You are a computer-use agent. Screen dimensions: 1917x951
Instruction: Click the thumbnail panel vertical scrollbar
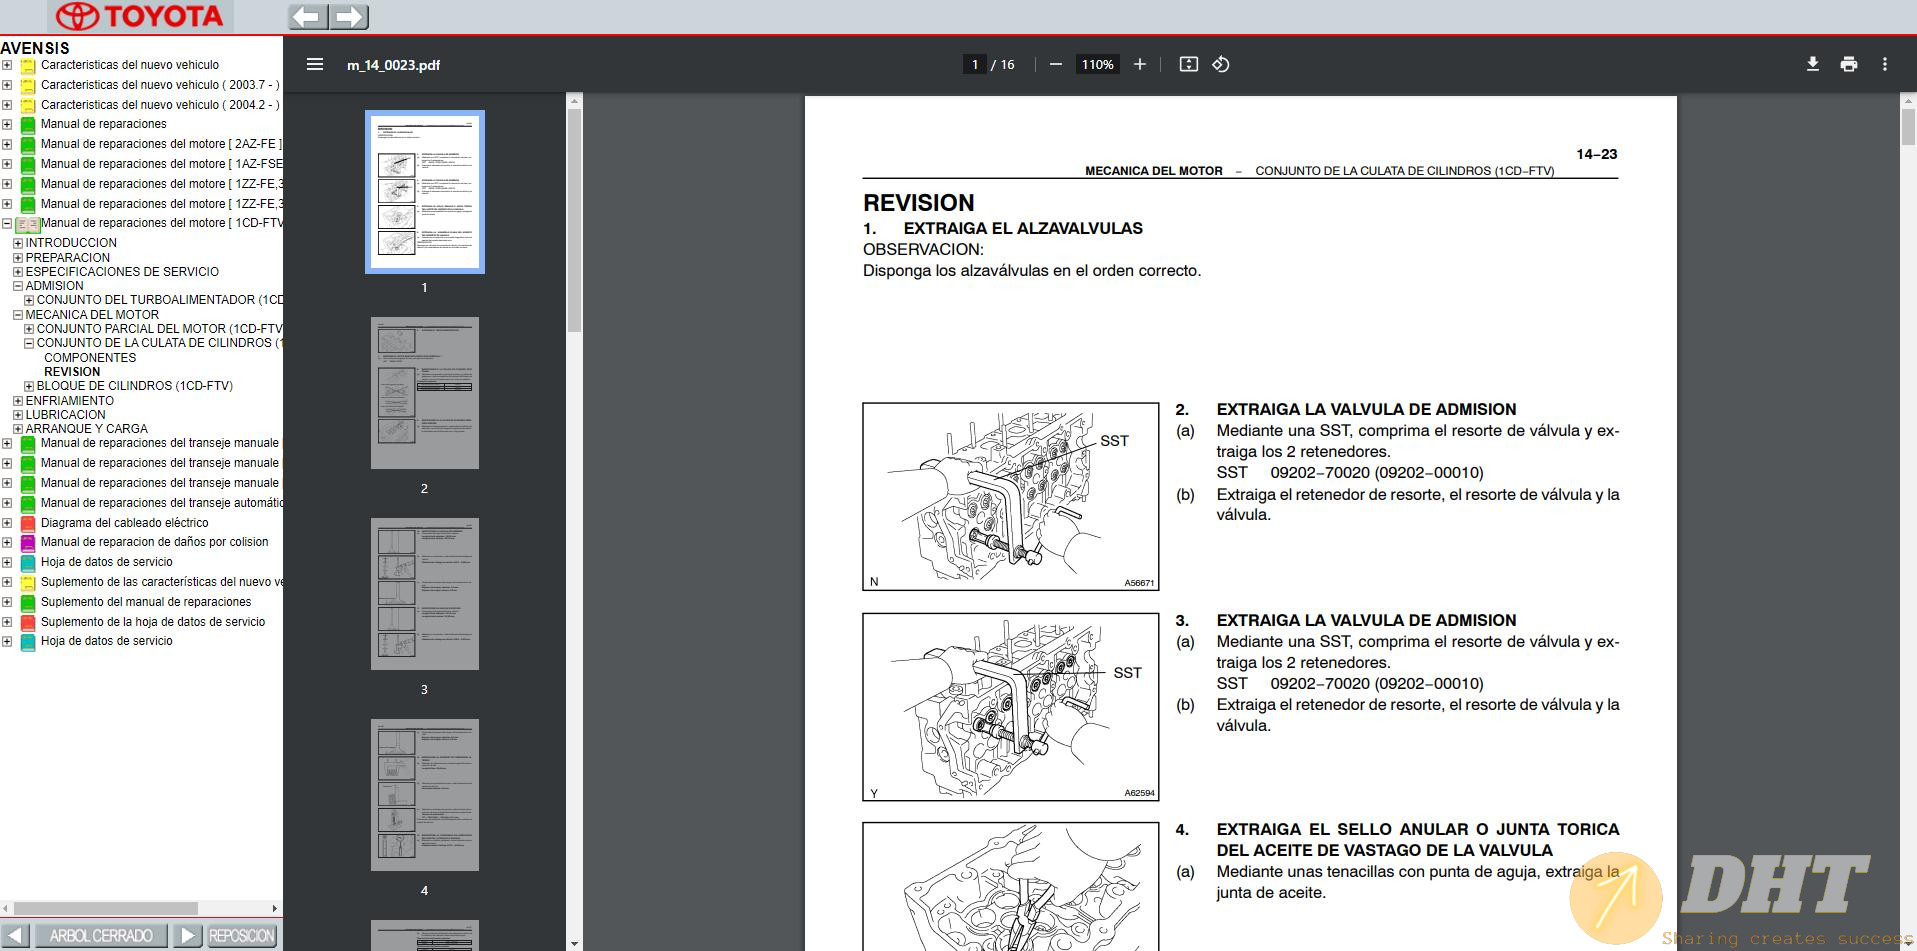(x=574, y=220)
